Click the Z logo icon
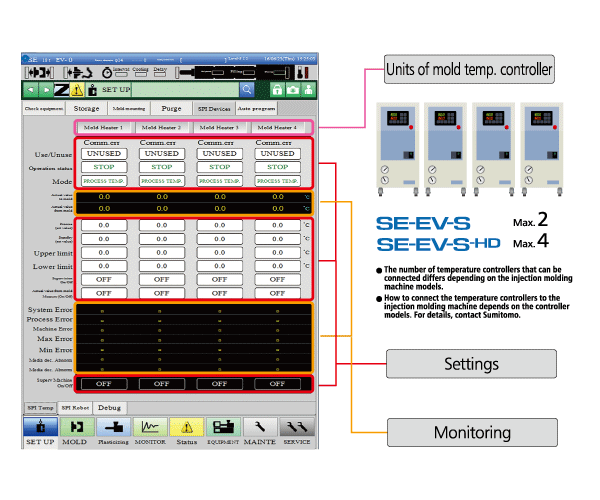The image size is (600, 500). (61, 90)
